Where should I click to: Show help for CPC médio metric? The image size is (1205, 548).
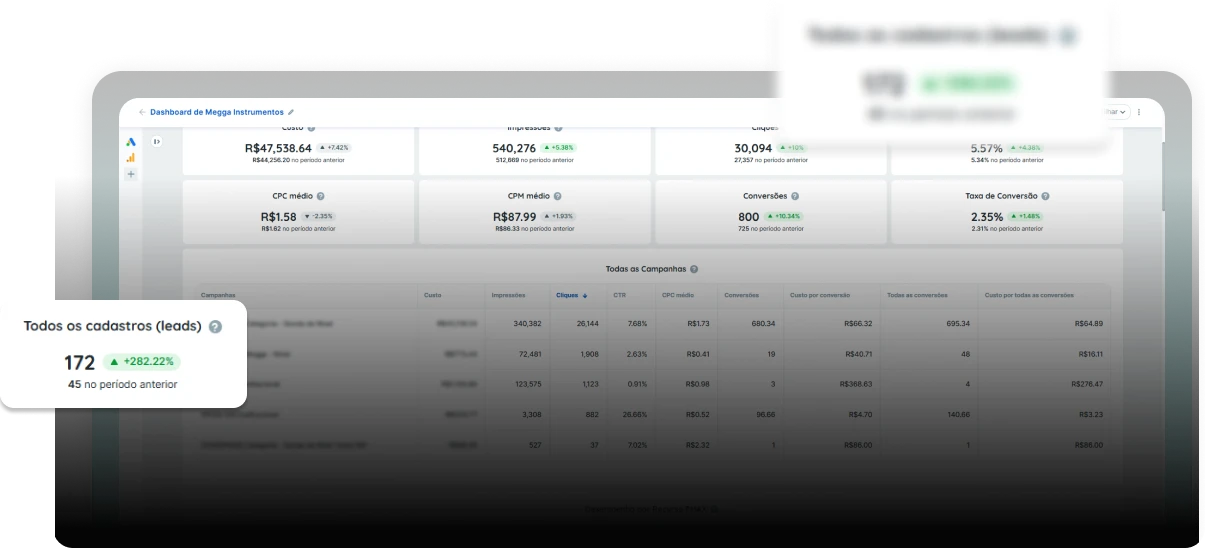[320, 197]
